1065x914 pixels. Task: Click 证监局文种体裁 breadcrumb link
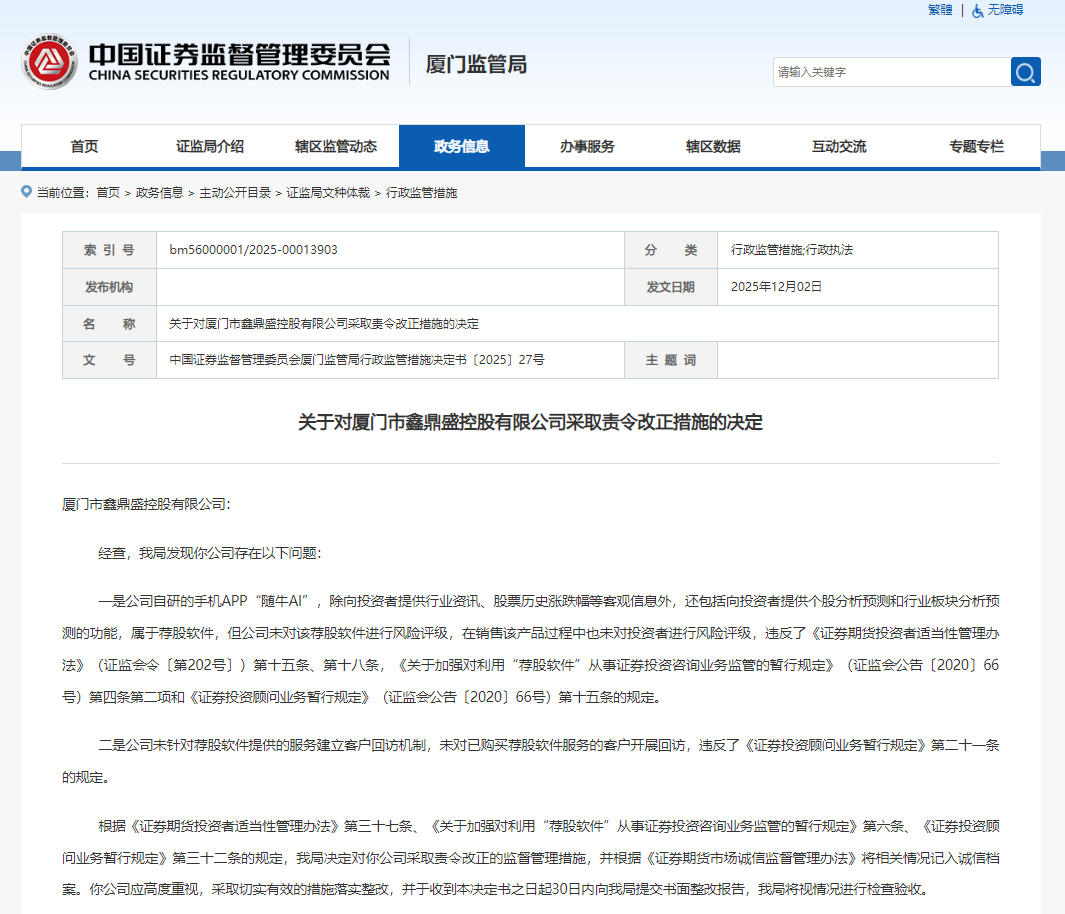pos(328,193)
